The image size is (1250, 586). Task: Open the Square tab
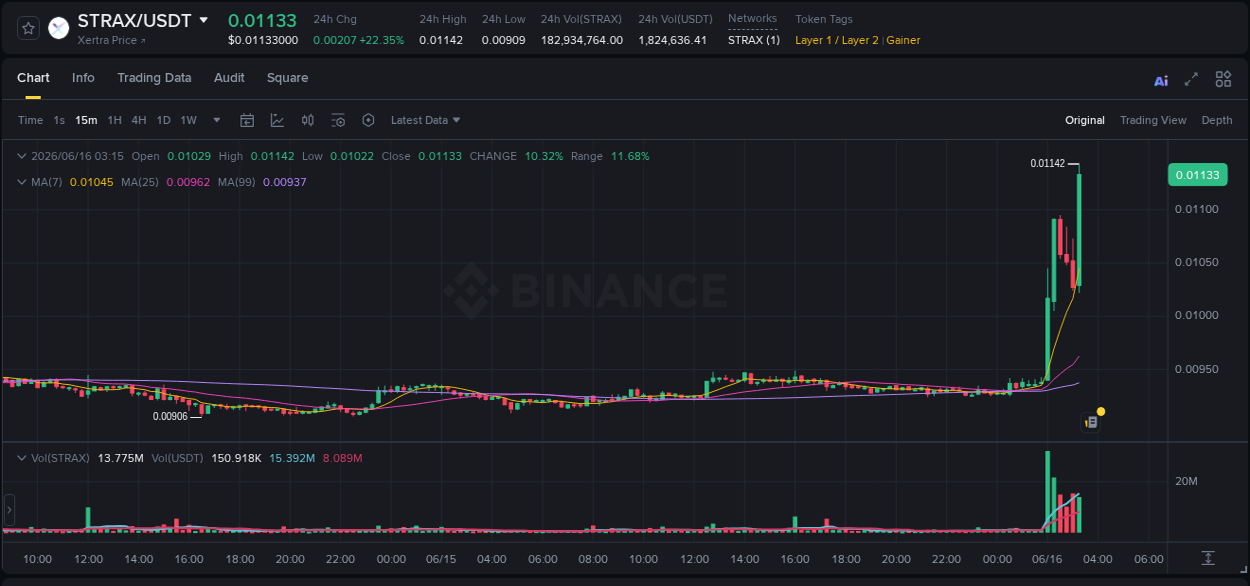287,78
